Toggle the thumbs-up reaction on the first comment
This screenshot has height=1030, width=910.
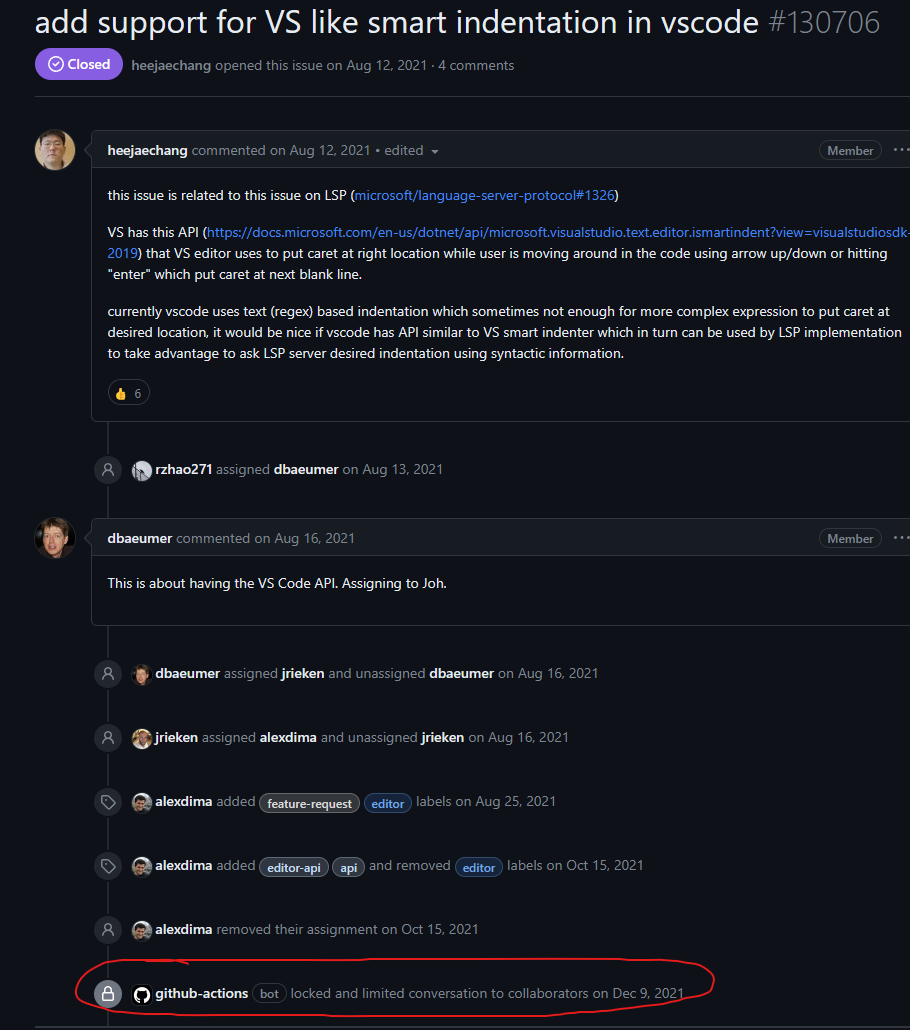click(x=128, y=392)
